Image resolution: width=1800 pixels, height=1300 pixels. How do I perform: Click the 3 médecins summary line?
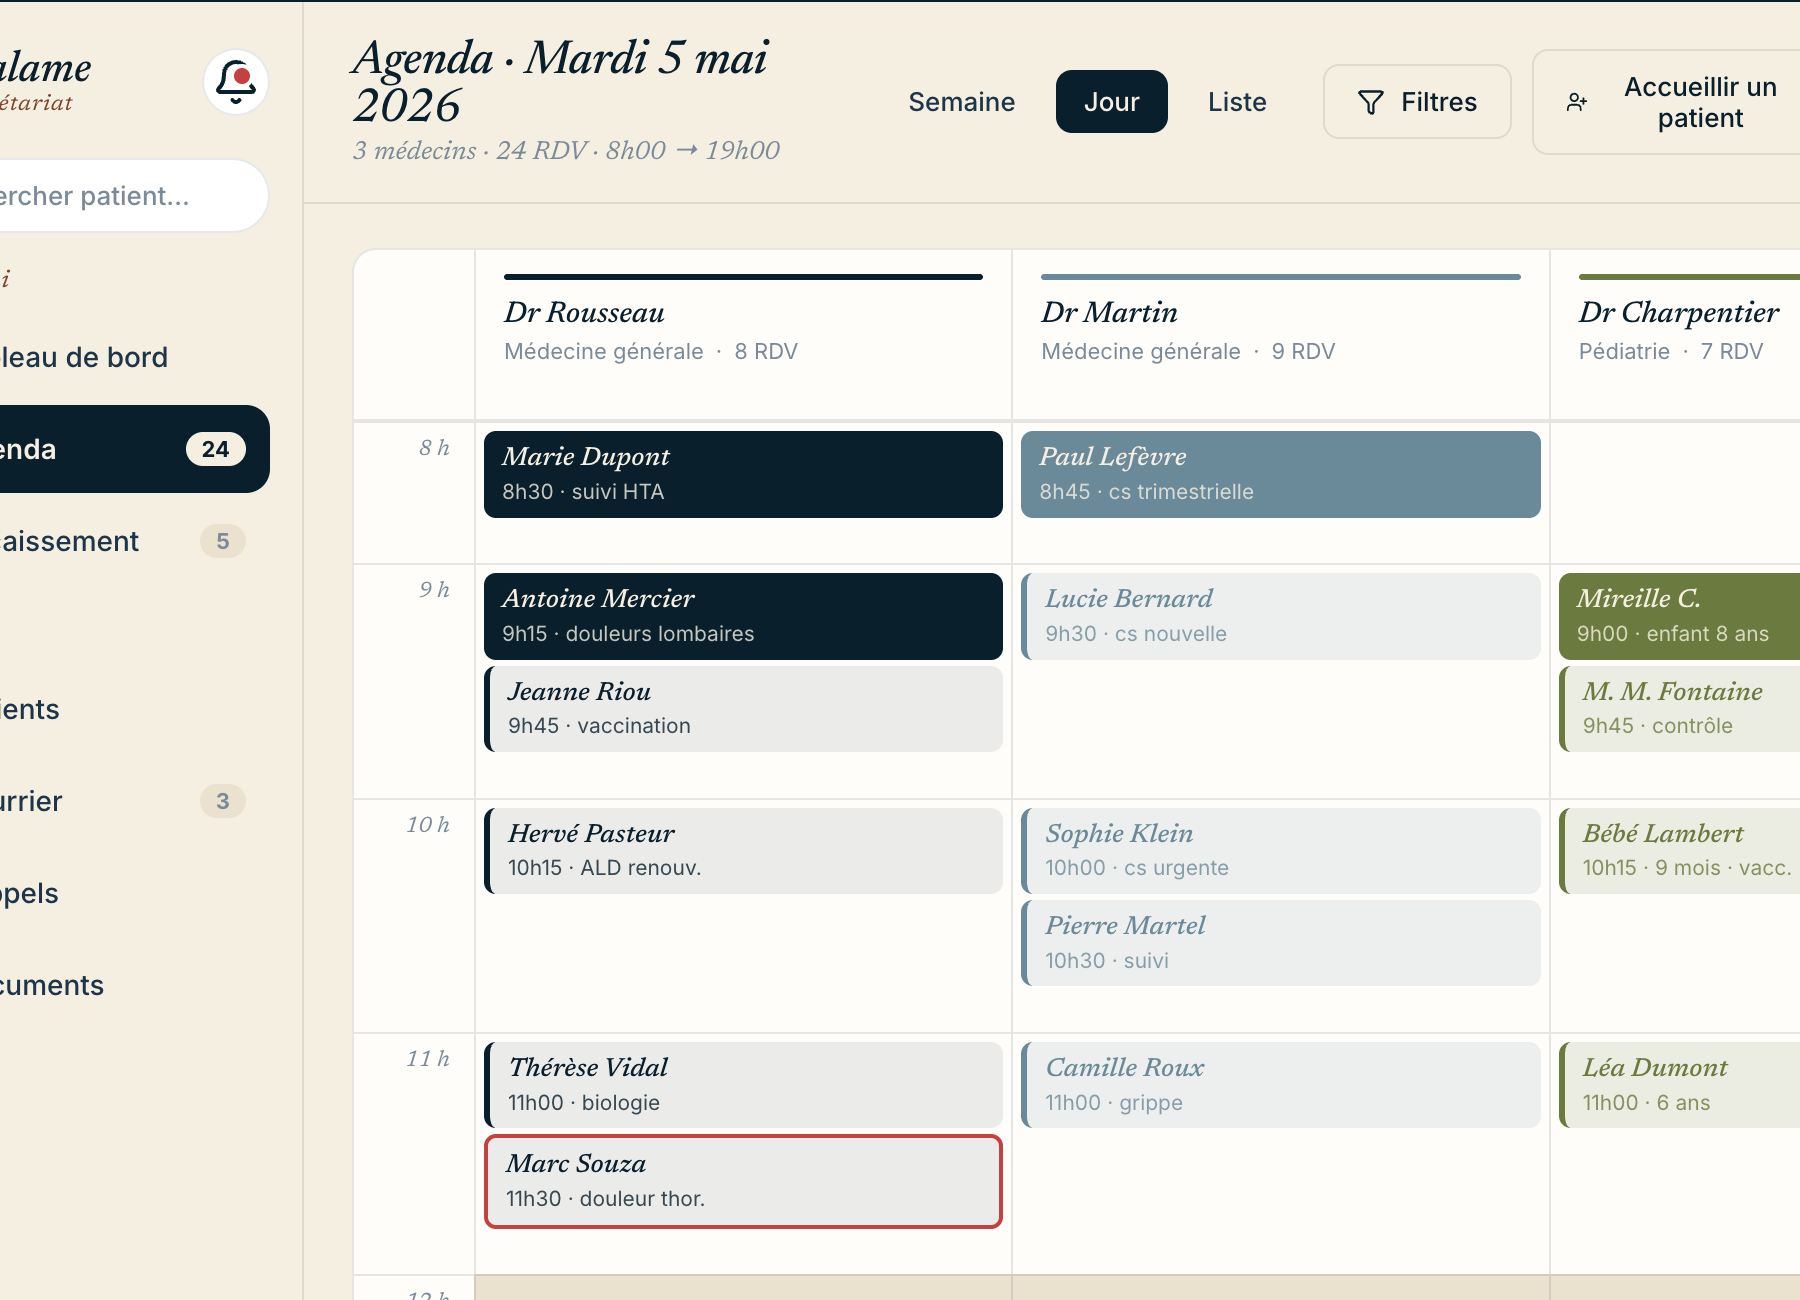coord(566,150)
